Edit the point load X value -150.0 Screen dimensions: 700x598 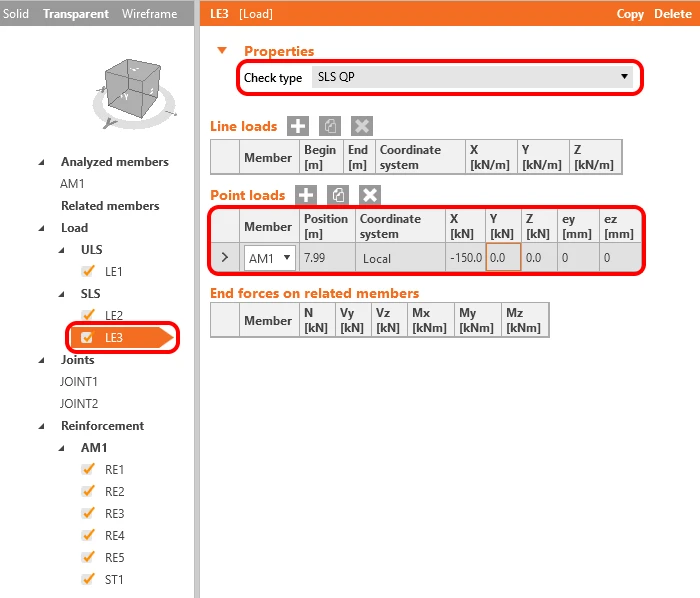pos(465,257)
